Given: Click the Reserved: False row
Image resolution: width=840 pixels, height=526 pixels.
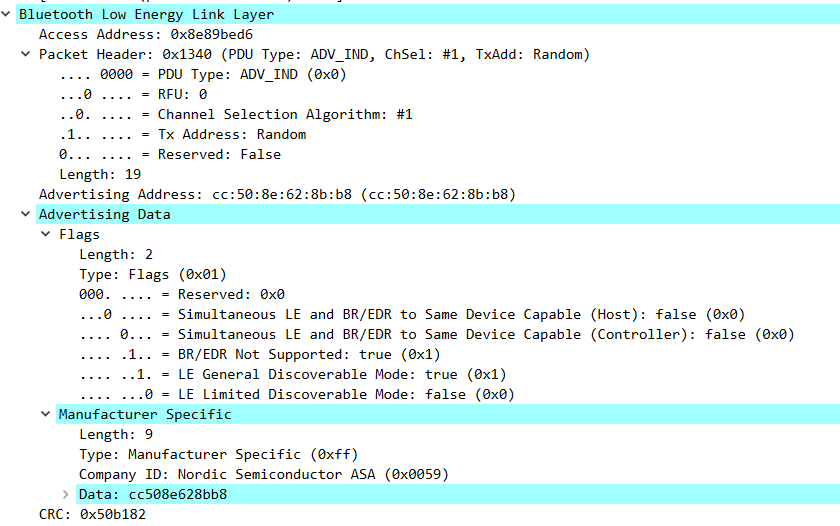Looking at the screenshot, I should [170, 154].
